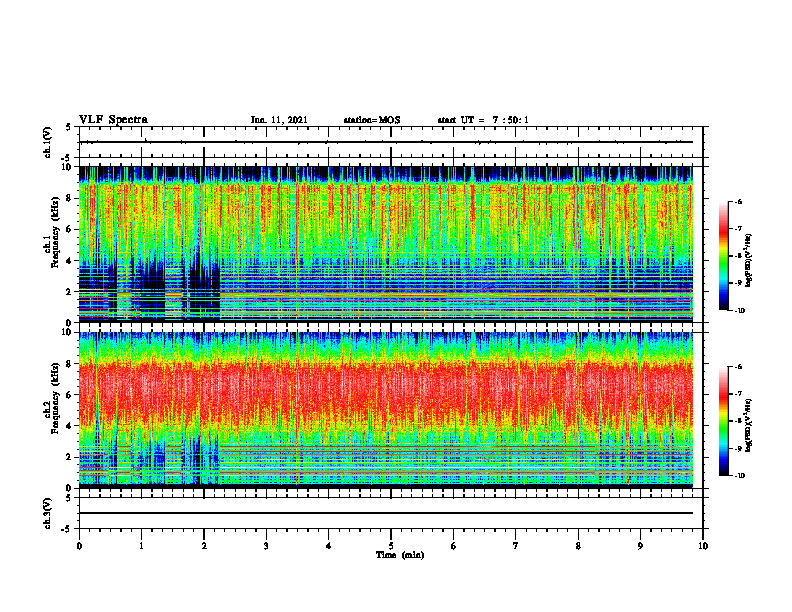Viewport: 792px width, 612px height.
Task: Click the "-6" label on ch.1 color bar
Action: click(738, 201)
